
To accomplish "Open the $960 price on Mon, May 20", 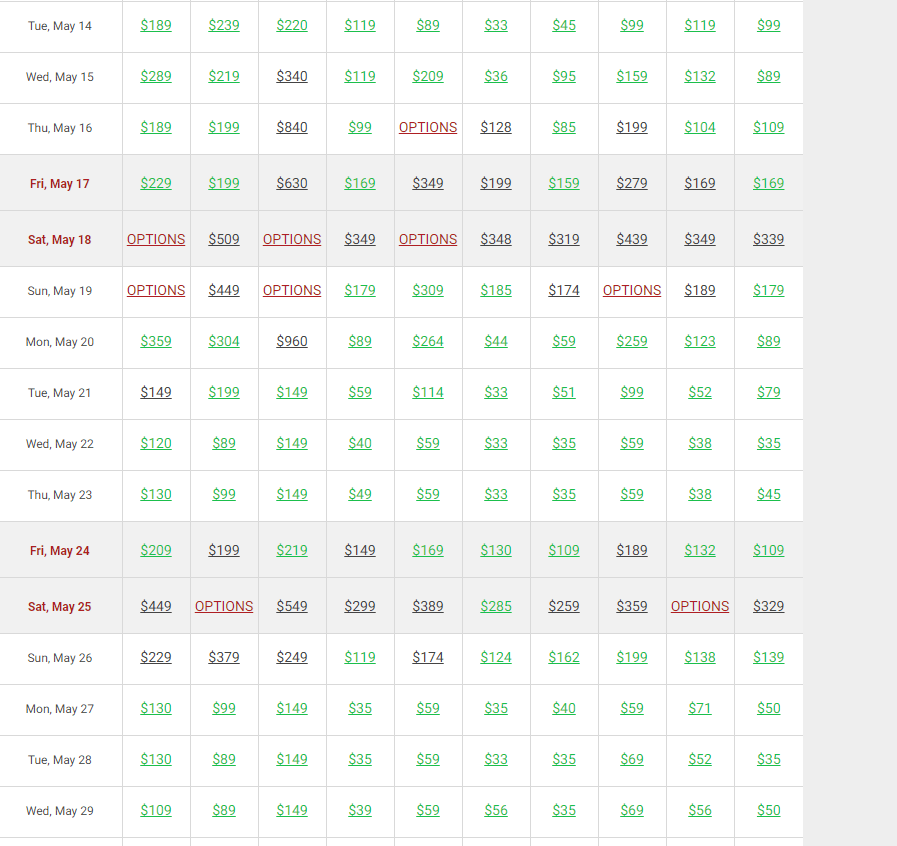I will pyautogui.click(x=292, y=341).
